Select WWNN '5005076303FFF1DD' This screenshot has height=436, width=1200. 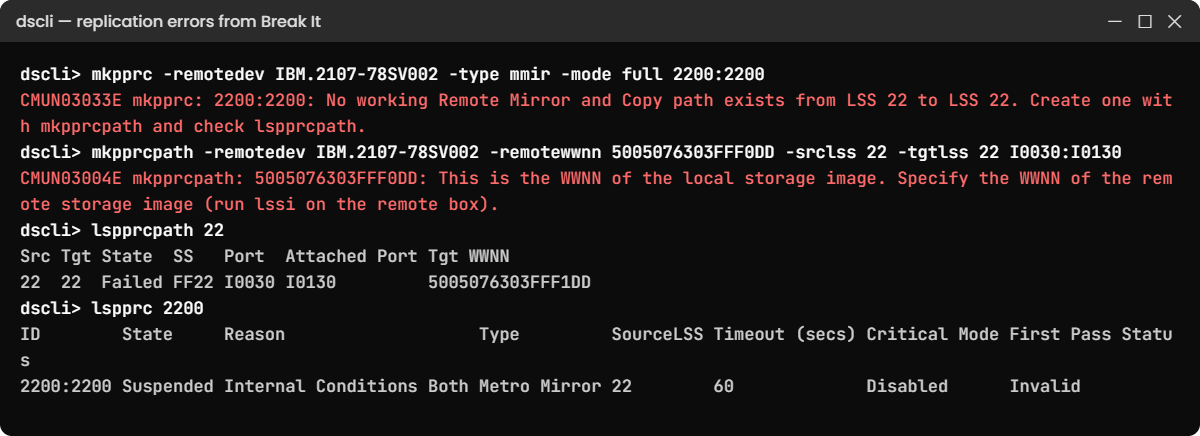point(509,283)
